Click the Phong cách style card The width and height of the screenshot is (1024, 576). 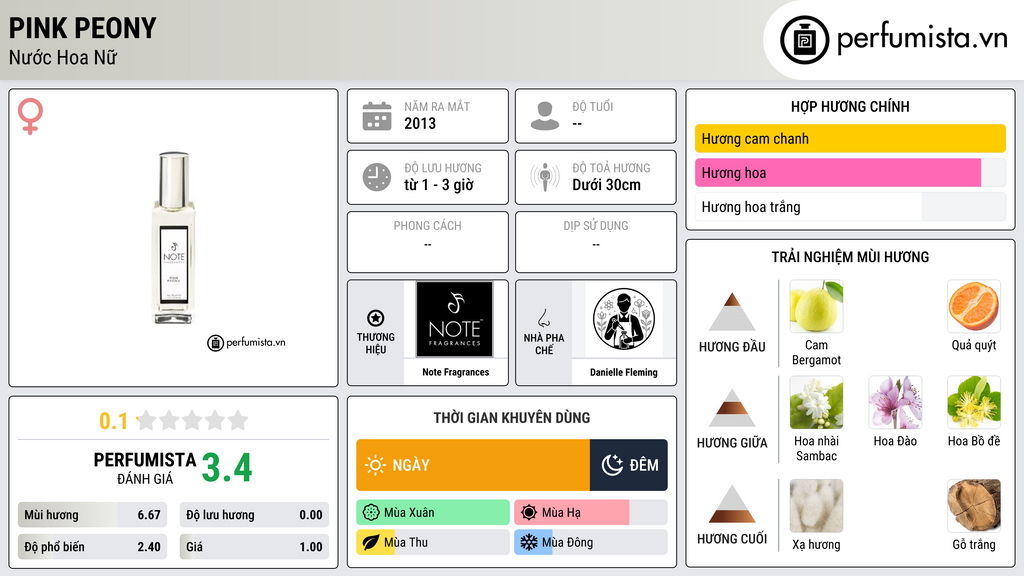[428, 242]
